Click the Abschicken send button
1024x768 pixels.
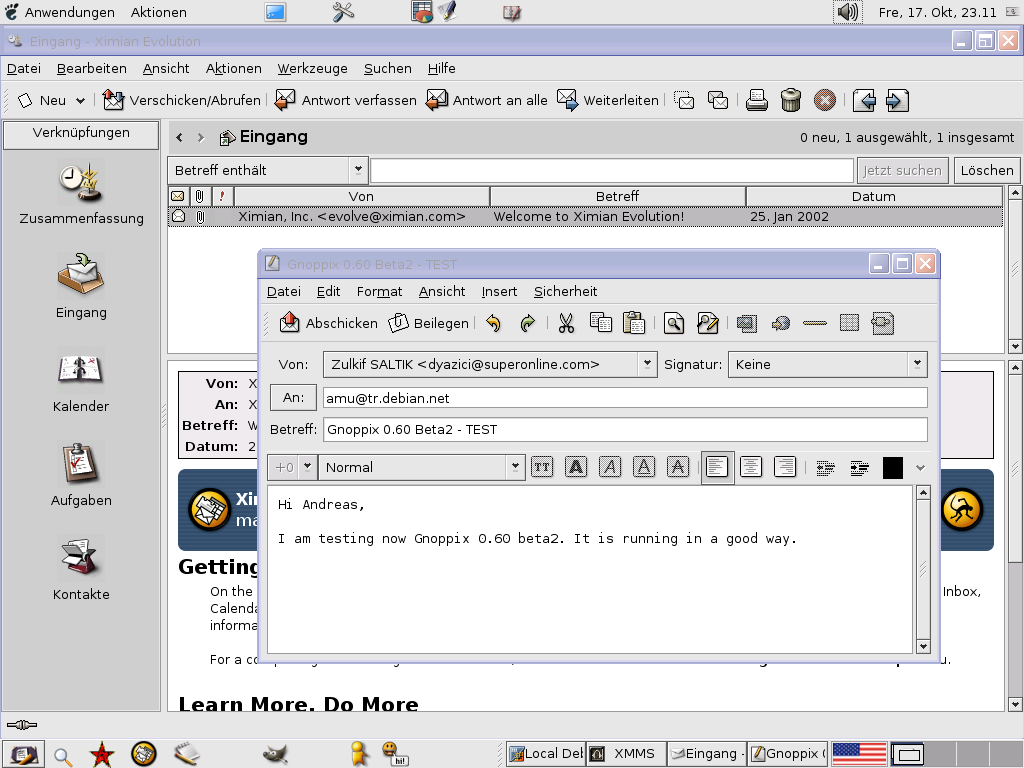329,323
